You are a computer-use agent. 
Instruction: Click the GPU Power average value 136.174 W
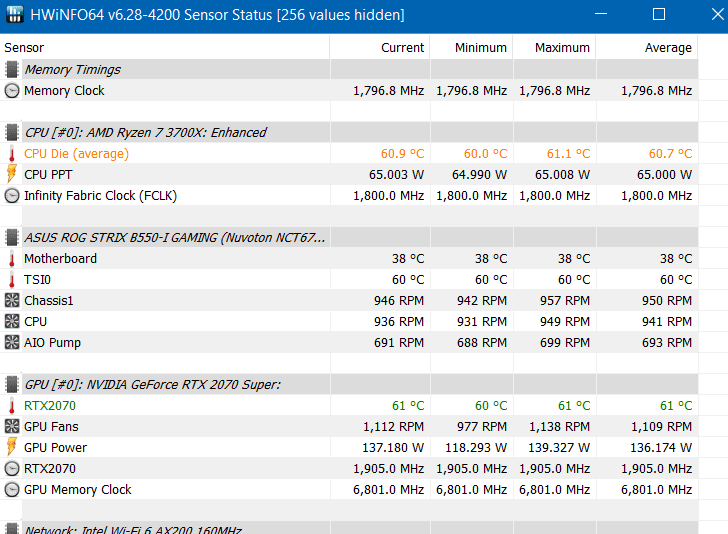tap(661, 448)
